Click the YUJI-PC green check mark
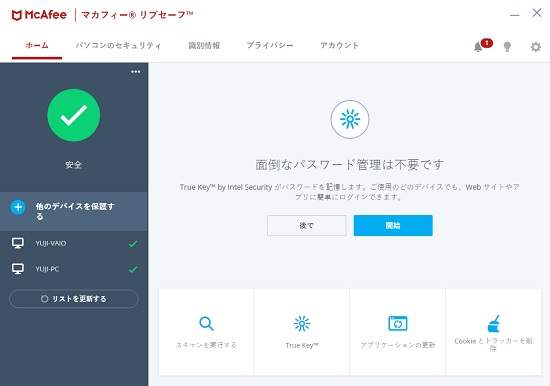The image size is (550, 386). click(133, 269)
